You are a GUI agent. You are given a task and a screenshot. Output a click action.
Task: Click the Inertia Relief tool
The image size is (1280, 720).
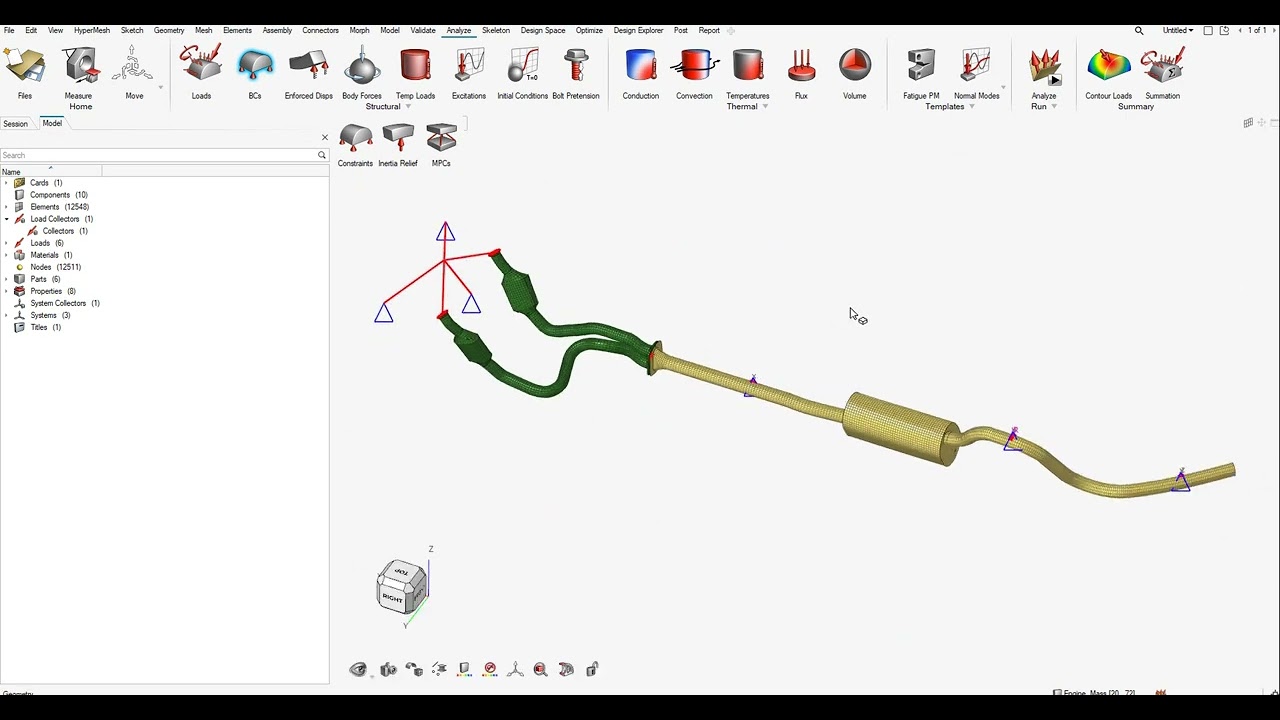click(398, 145)
